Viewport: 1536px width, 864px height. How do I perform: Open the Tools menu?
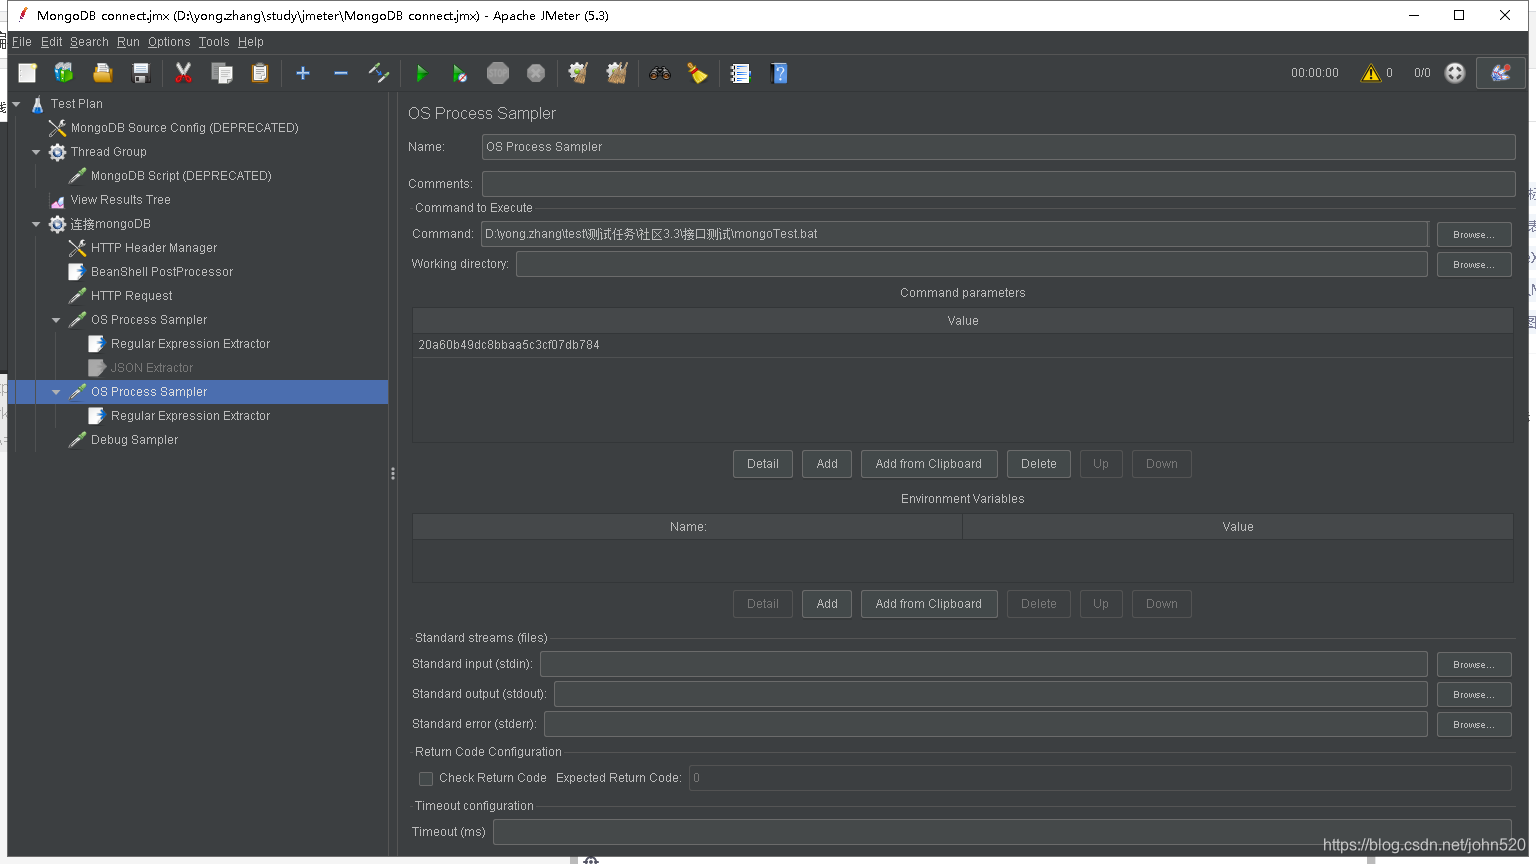tap(214, 42)
